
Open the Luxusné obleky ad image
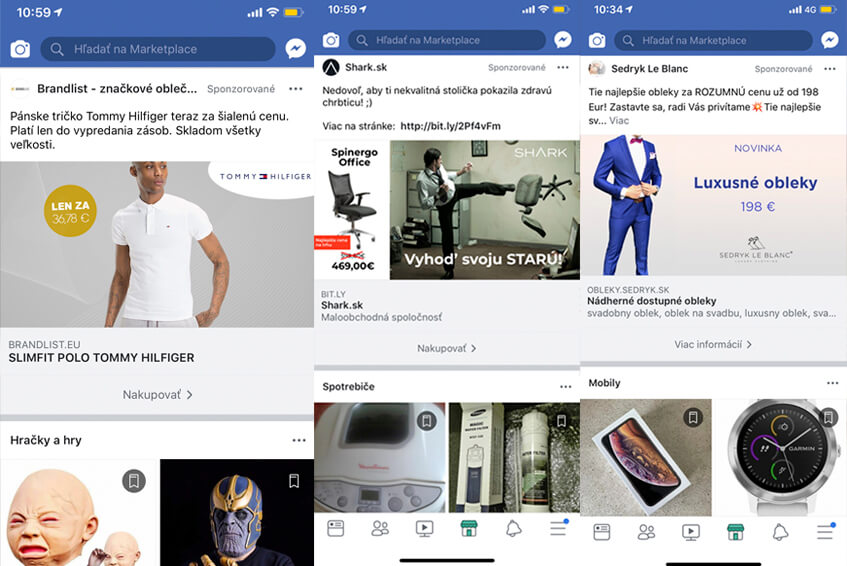point(714,205)
